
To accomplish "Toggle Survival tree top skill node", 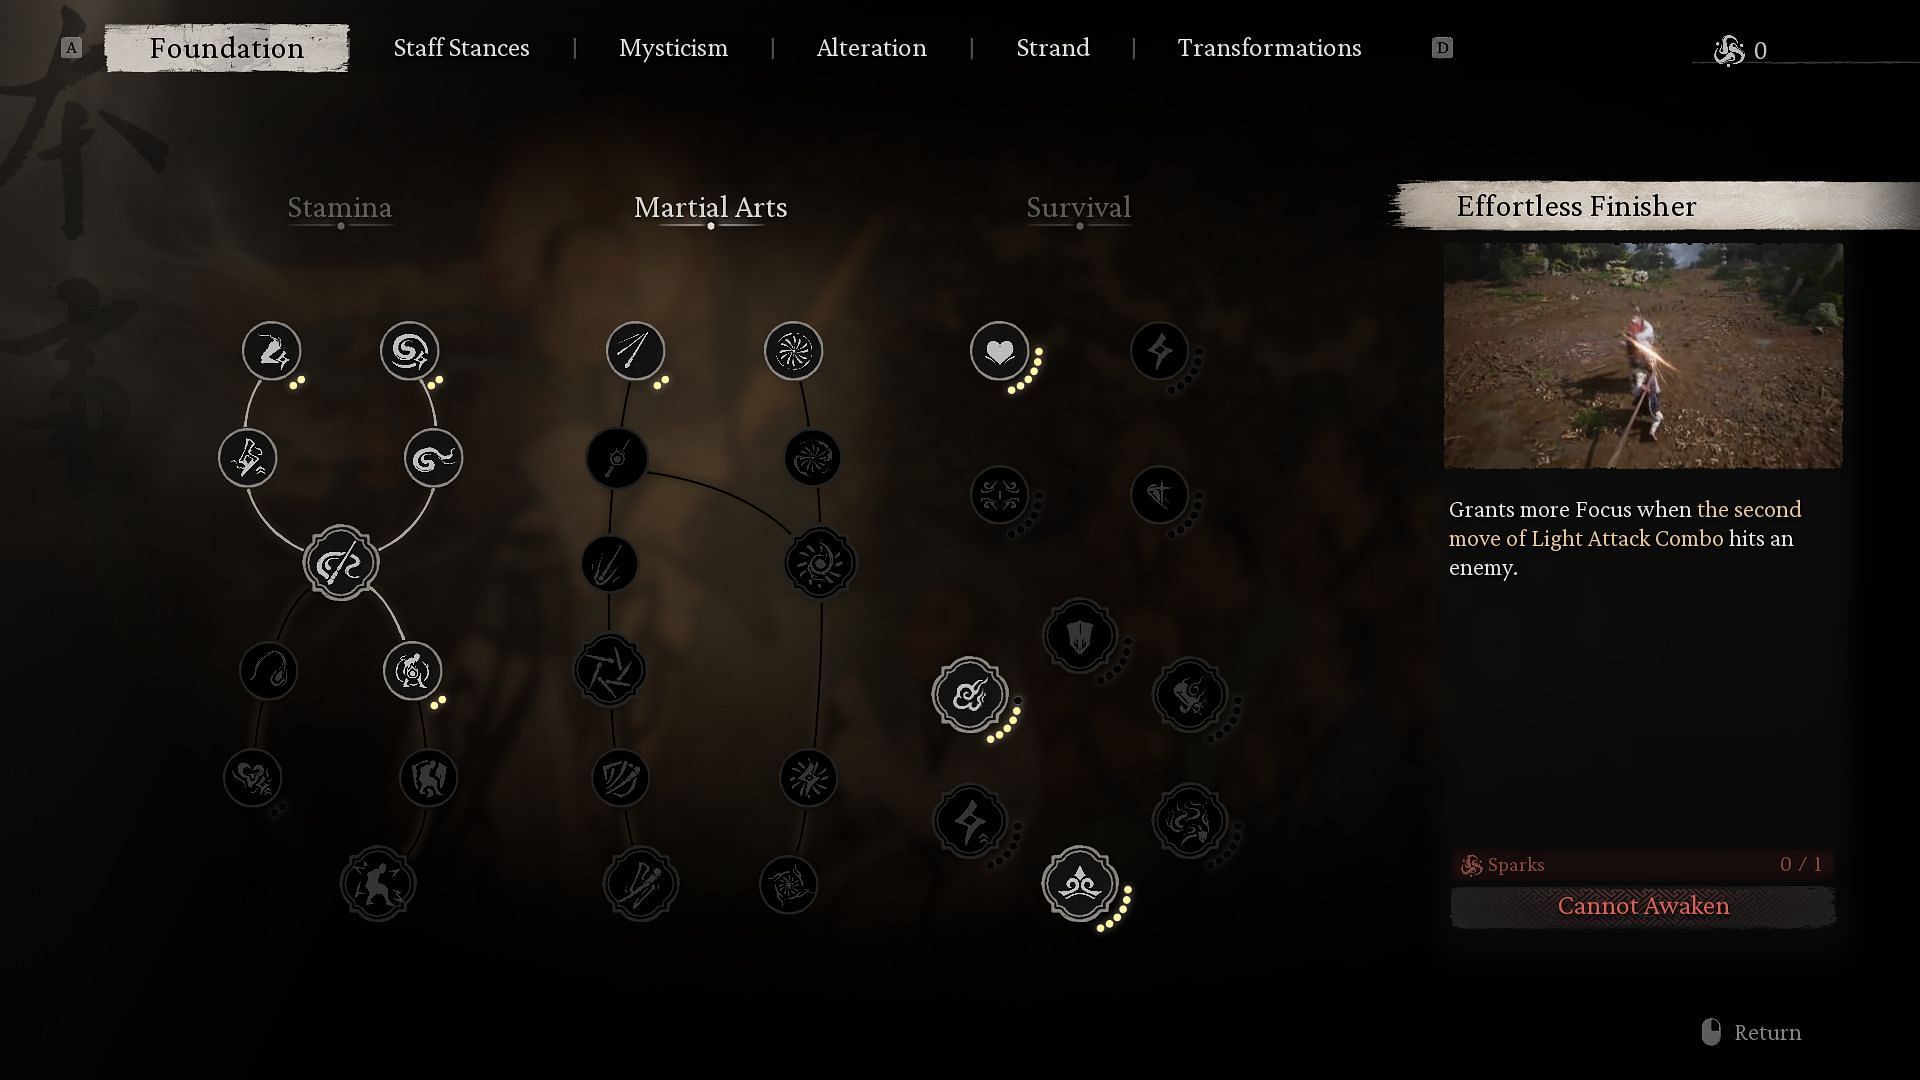I will tap(1000, 351).
